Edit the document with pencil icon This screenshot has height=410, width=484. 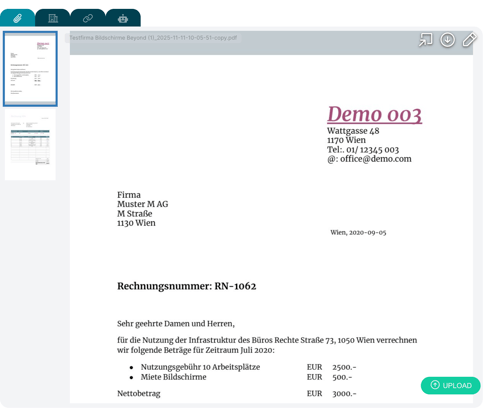(x=469, y=40)
